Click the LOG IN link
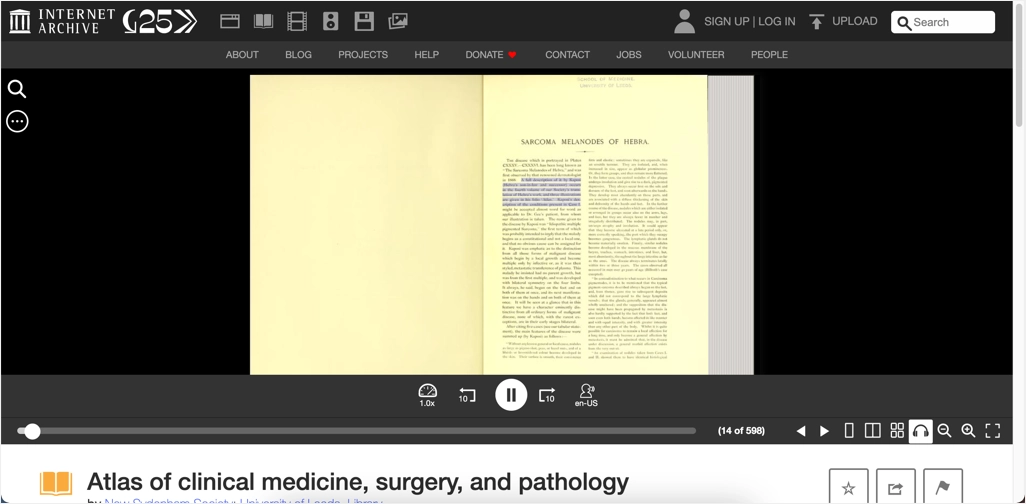The height and width of the screenshot is (504, 1026). click(777, 22)
